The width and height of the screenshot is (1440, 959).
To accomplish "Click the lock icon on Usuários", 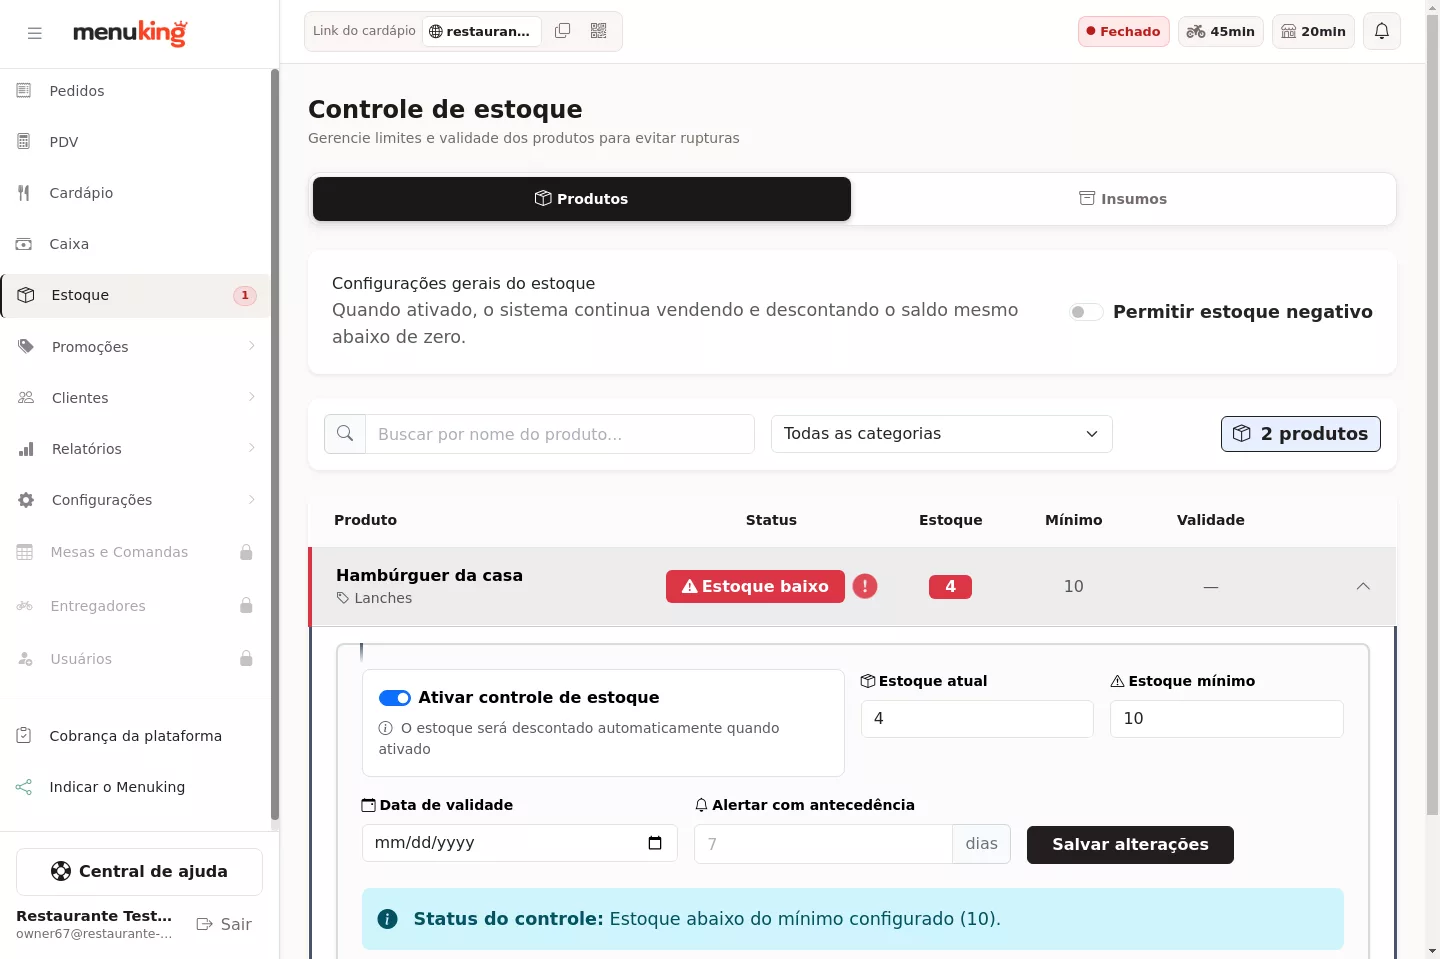I will click(x=246, y=659).
